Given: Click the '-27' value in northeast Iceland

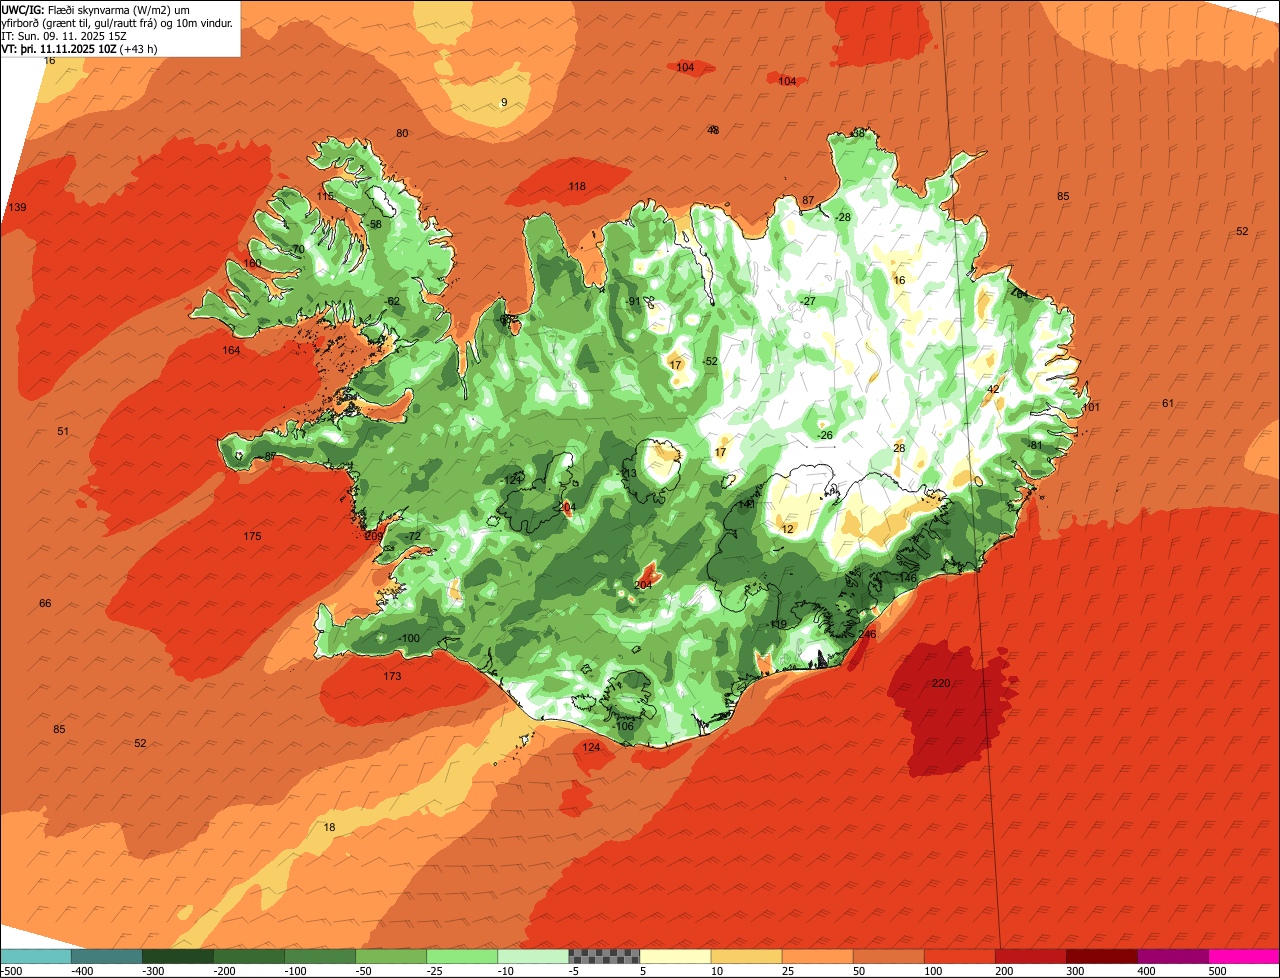Looking at the screenshot, I should pos(807,301).
